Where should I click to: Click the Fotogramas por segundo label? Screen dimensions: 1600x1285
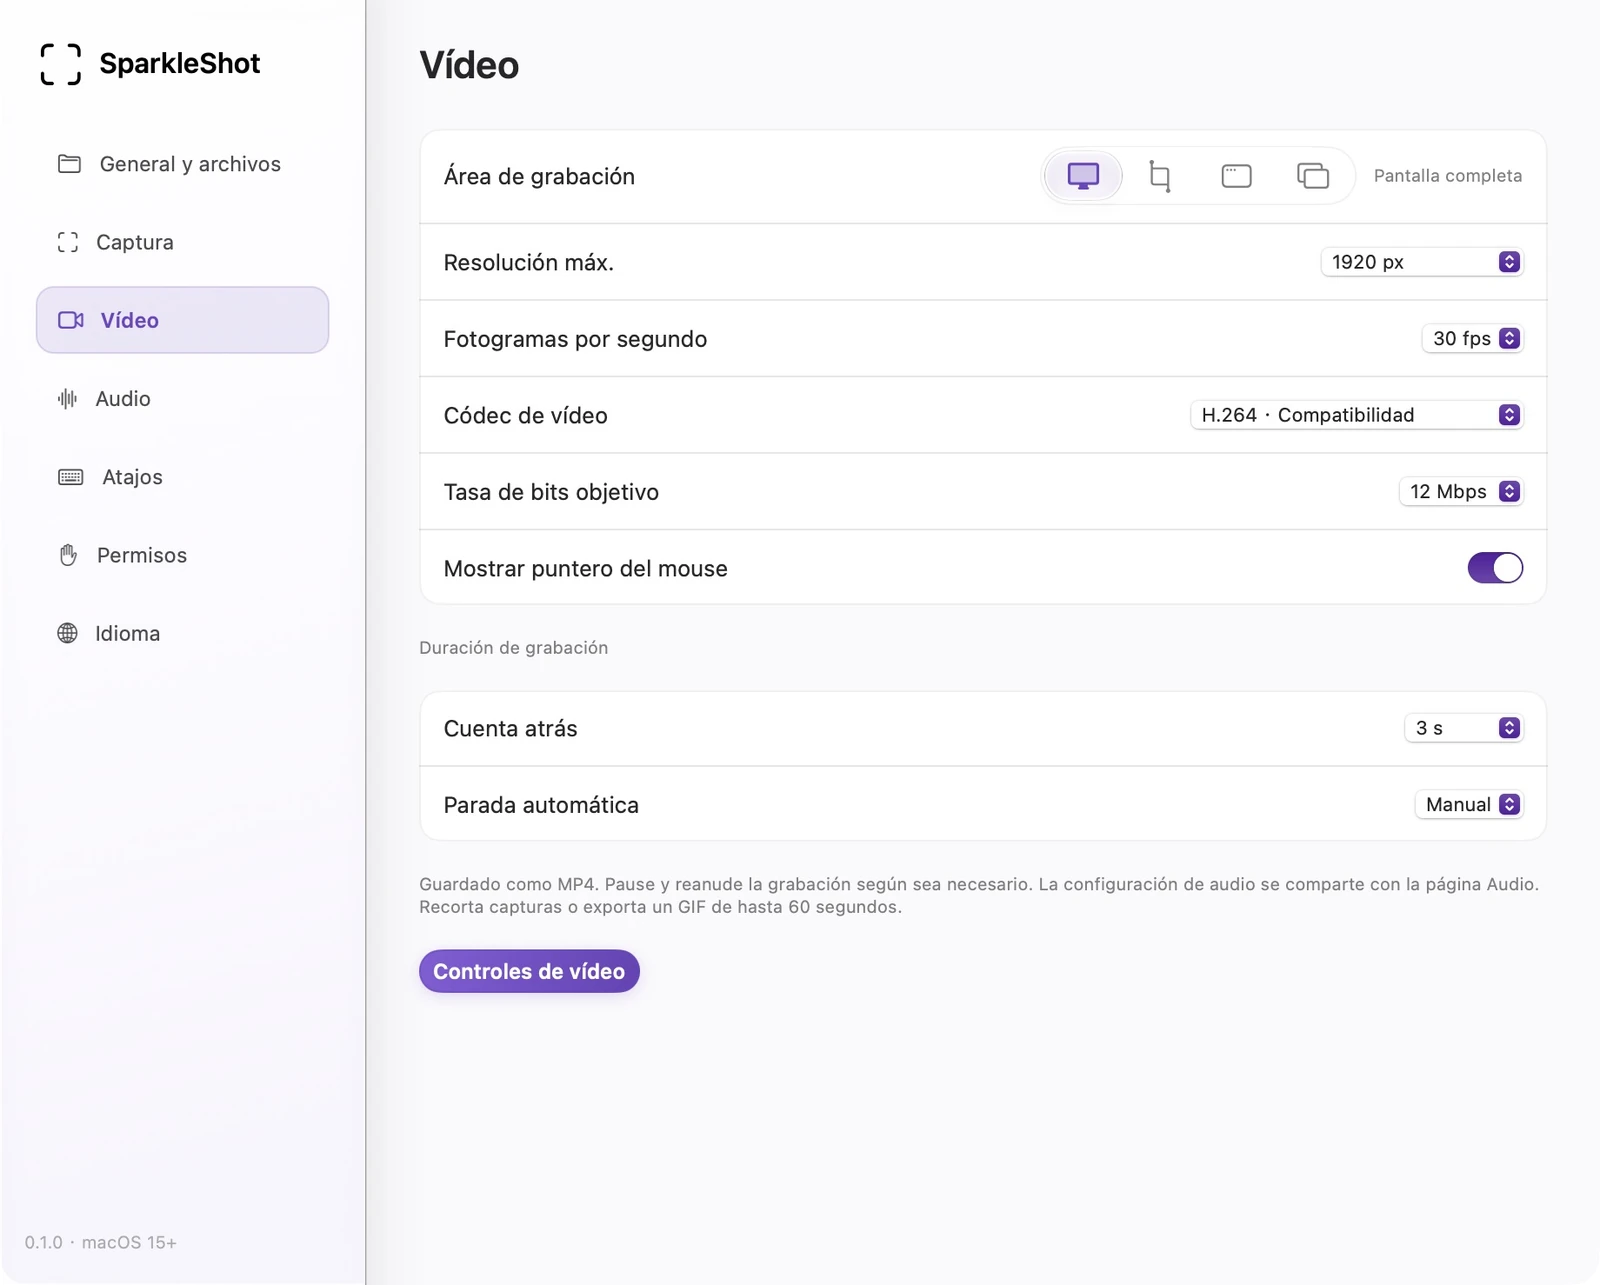click(575, 339)
